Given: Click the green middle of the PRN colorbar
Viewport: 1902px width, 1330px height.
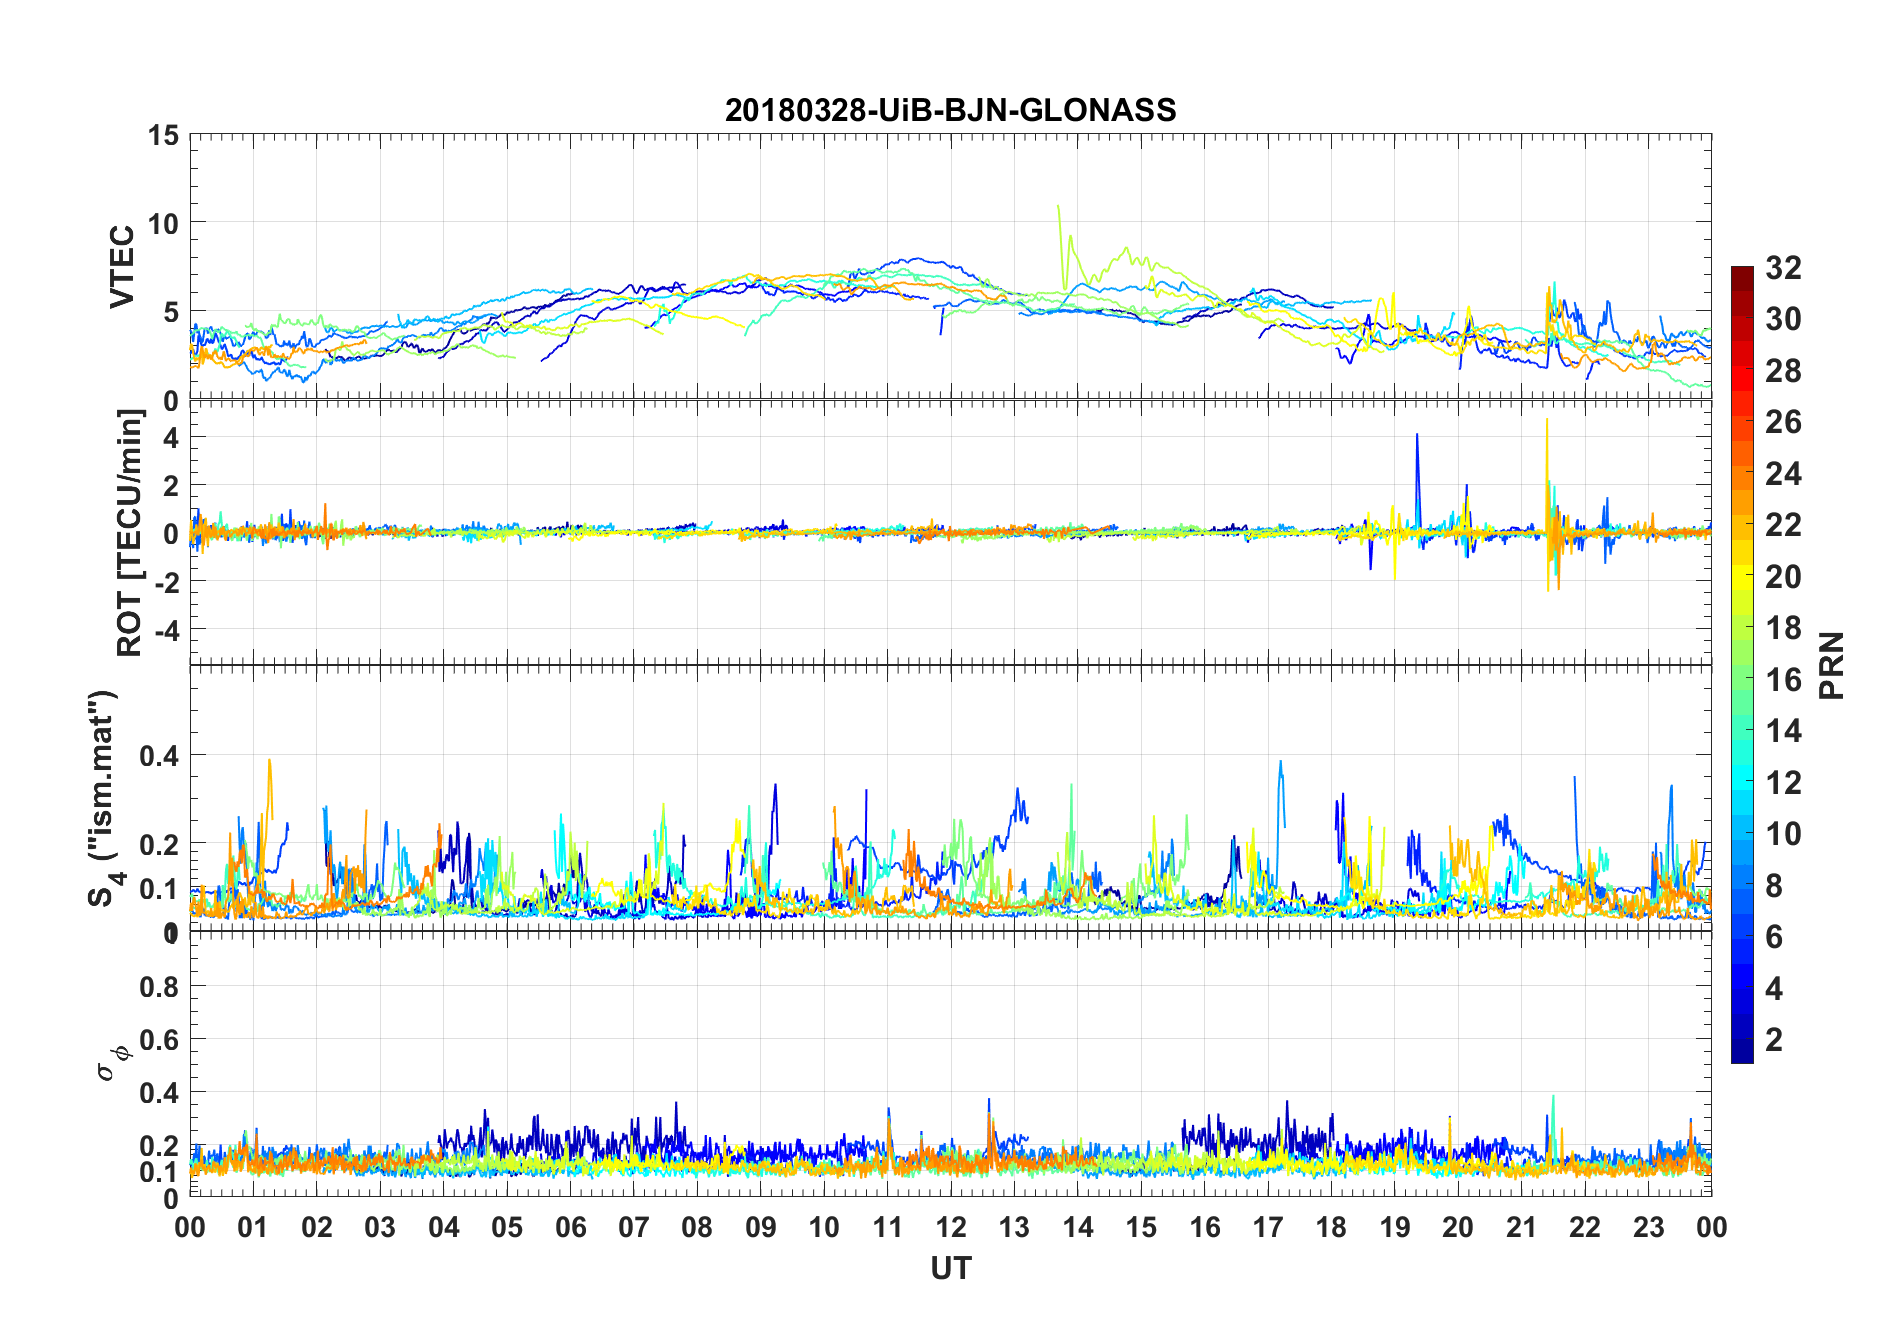Looking at the screenshot, I should pyautogui.click(x=1742, y=665).
